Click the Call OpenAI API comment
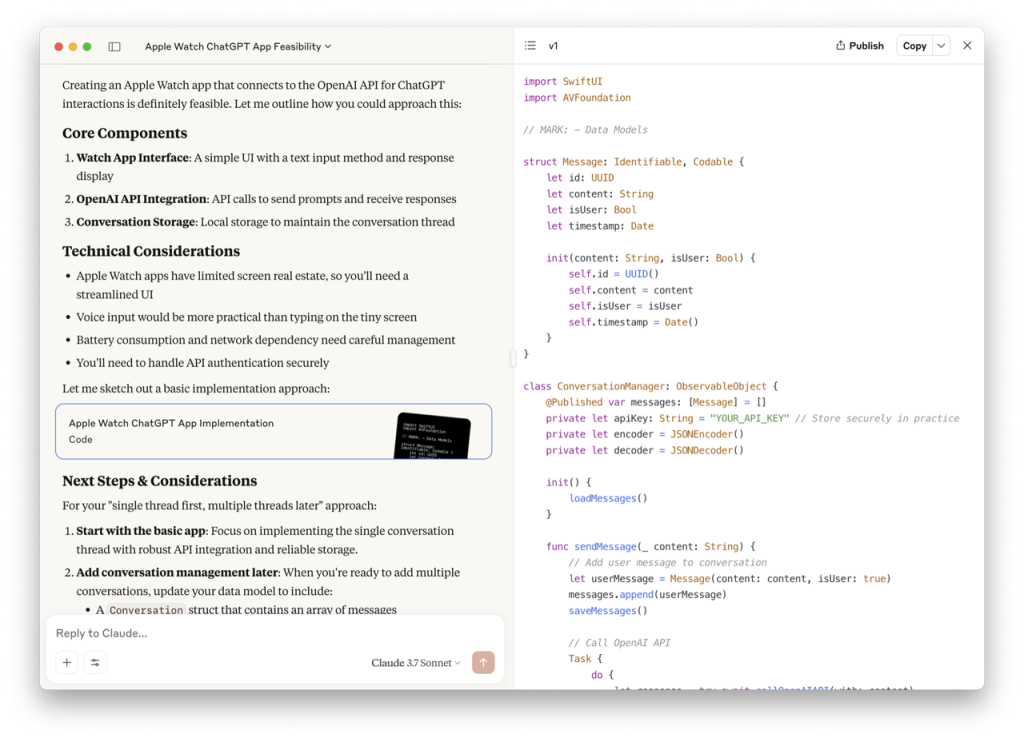 click(x=619, y=643)
